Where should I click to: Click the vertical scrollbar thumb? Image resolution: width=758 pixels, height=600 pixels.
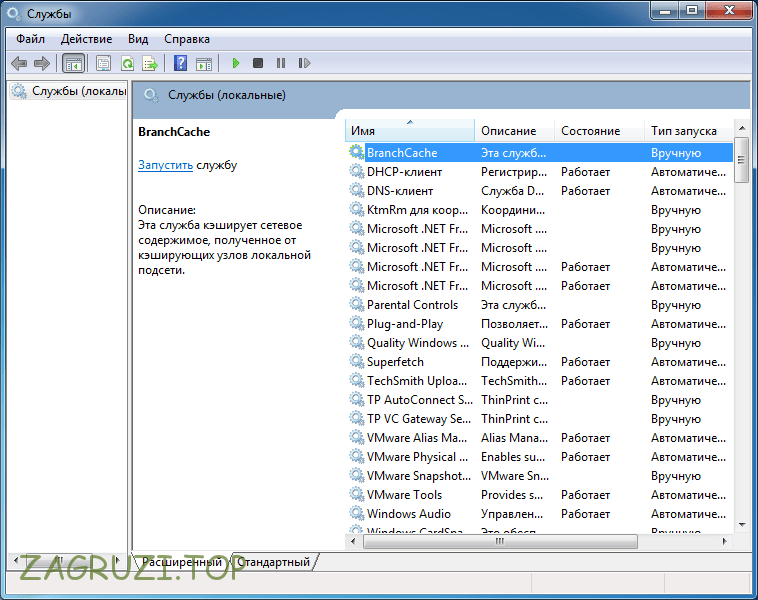tap(741, 160)
